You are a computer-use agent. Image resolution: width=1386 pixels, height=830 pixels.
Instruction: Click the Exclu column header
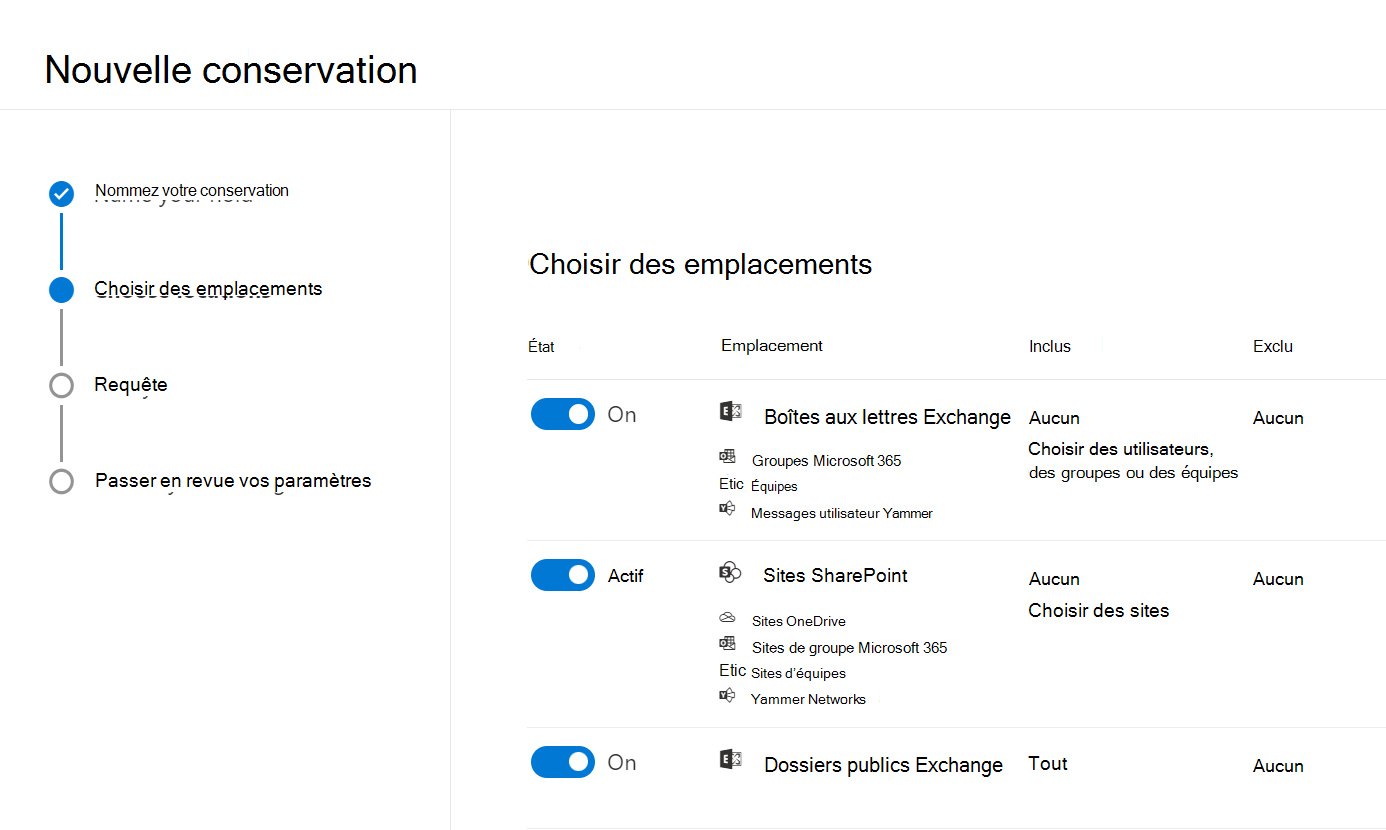1273,346
